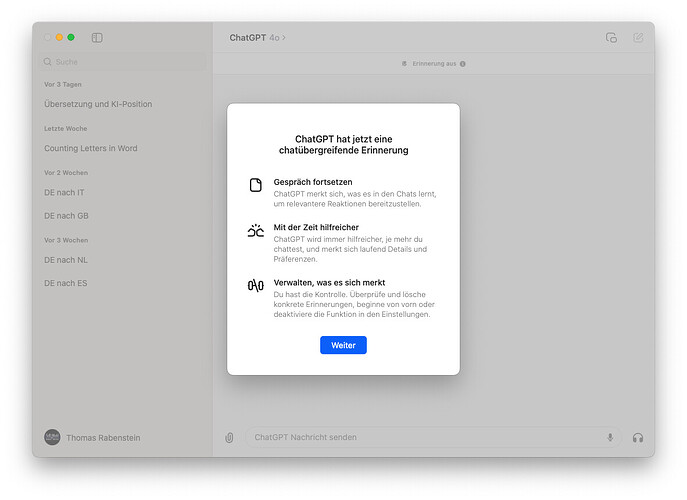The height and width of the screenshot is (500, 687).
Task: Click into the Suche search field
Action: click(x=125, y=62)
